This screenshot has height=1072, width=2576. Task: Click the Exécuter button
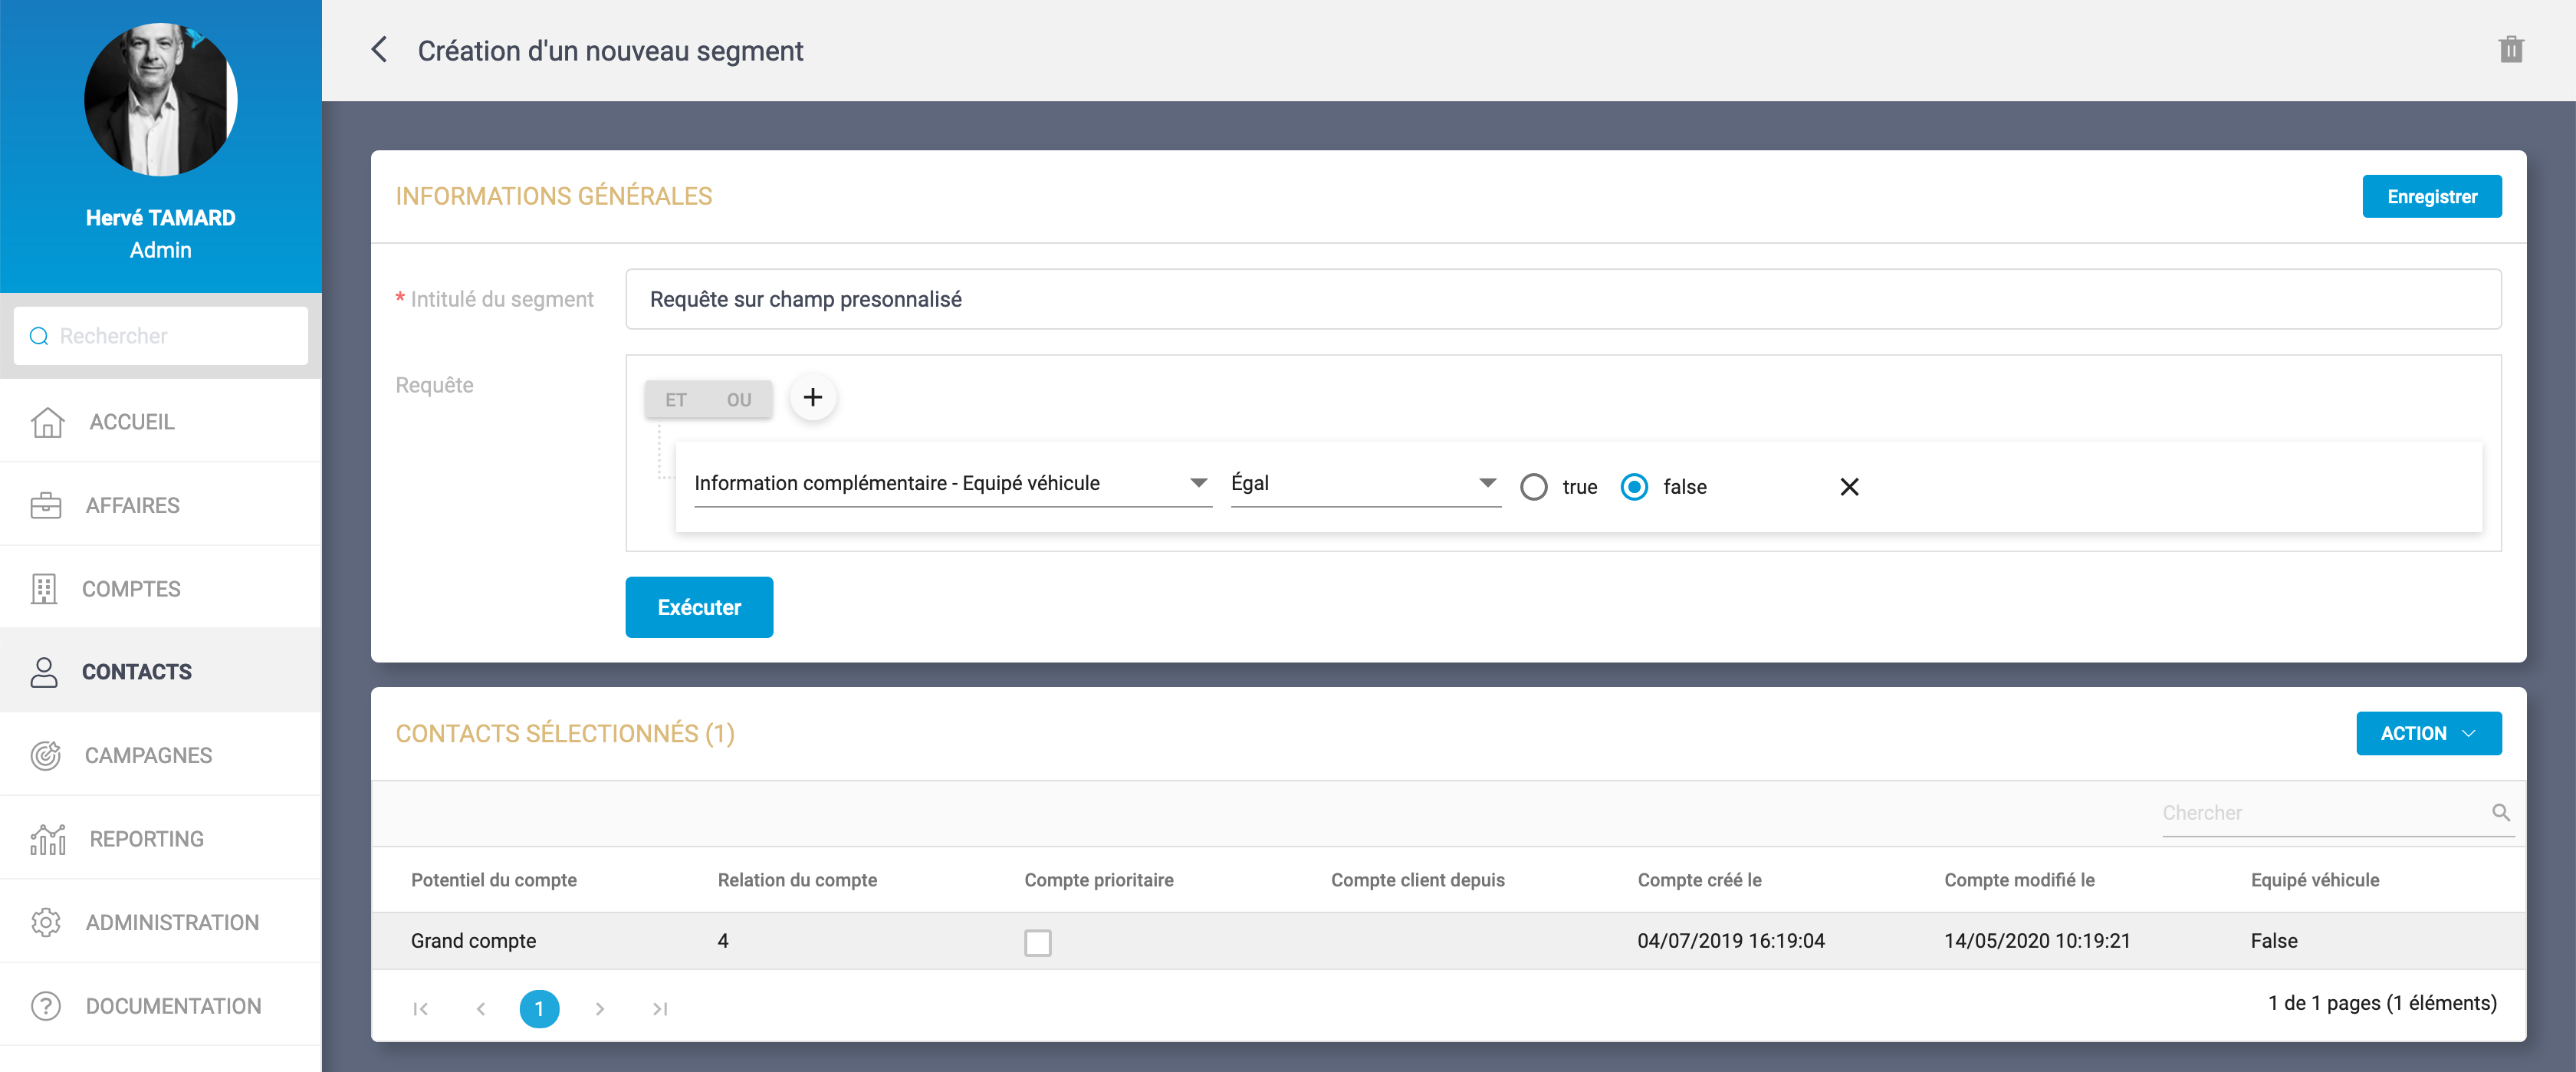[698, 607]
